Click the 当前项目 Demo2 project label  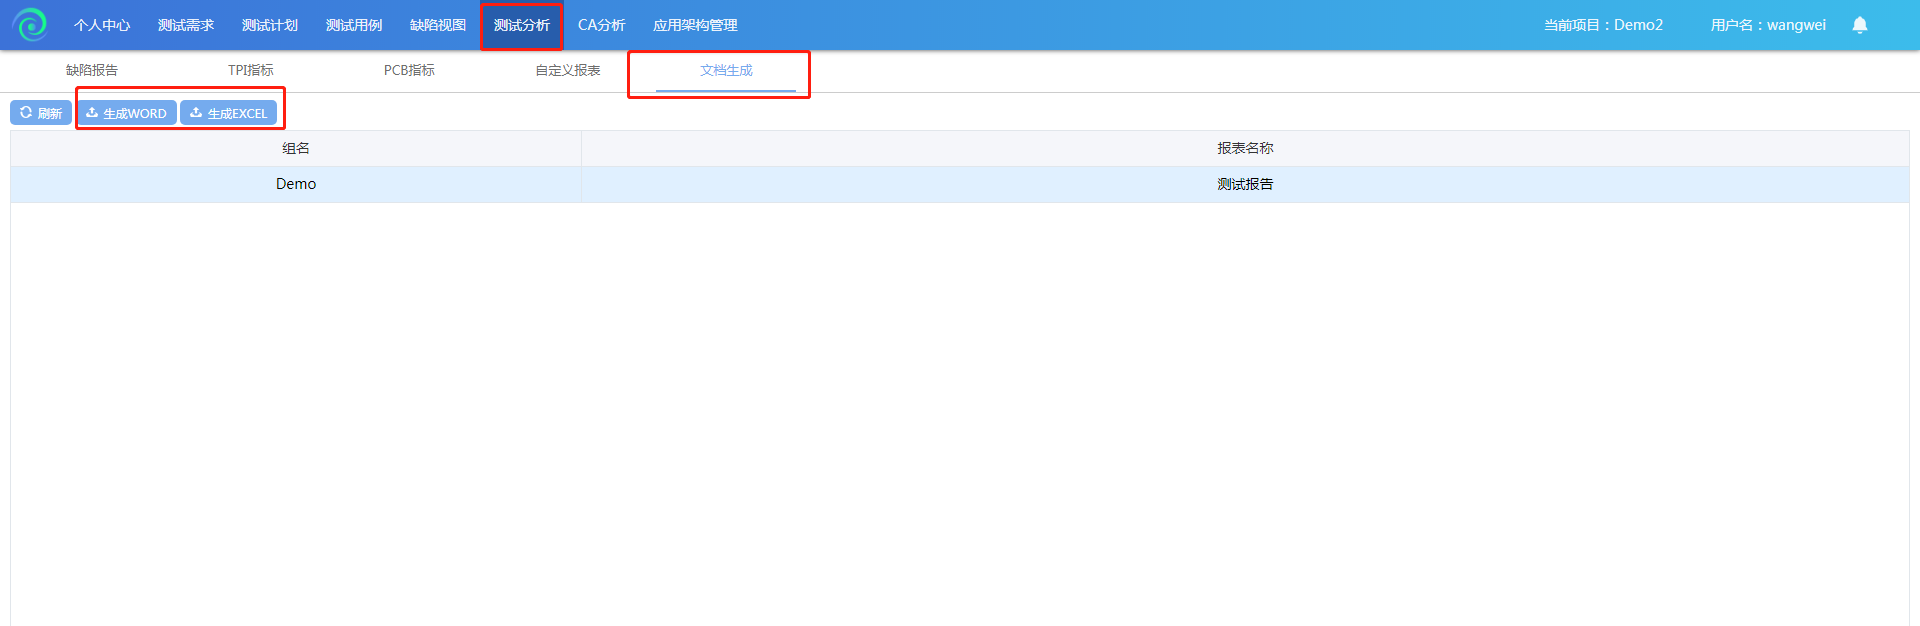click(x=1603, y=25)
